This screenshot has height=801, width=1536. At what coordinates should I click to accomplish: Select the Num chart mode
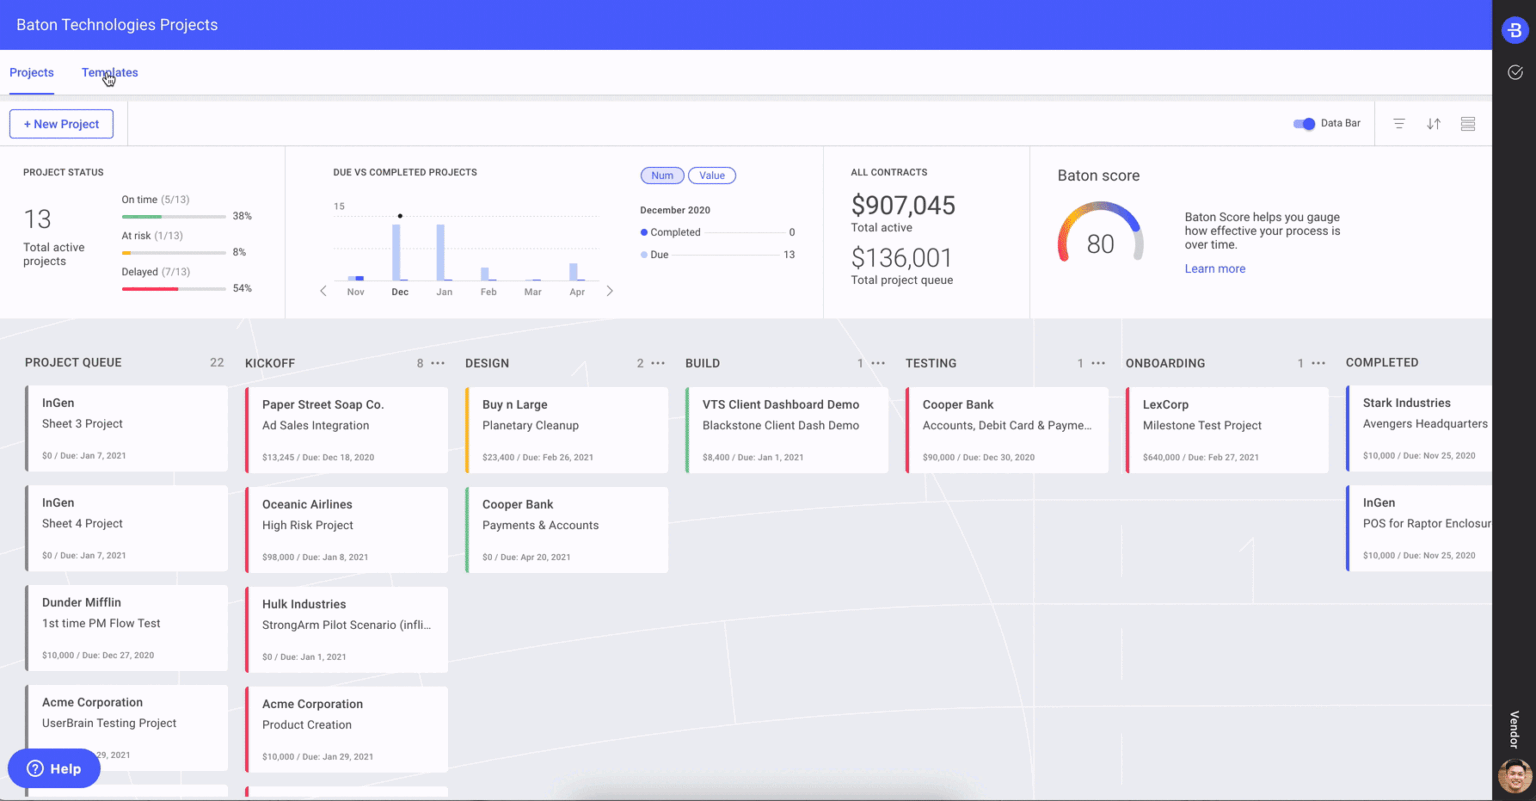(662, 176)
